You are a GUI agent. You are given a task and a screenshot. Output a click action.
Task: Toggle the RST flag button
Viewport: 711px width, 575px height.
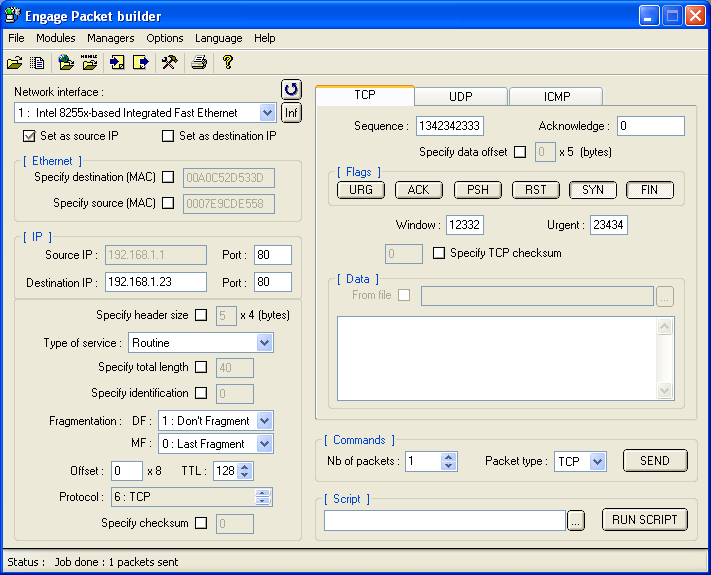pyautogui.click(x=536, y=190)
